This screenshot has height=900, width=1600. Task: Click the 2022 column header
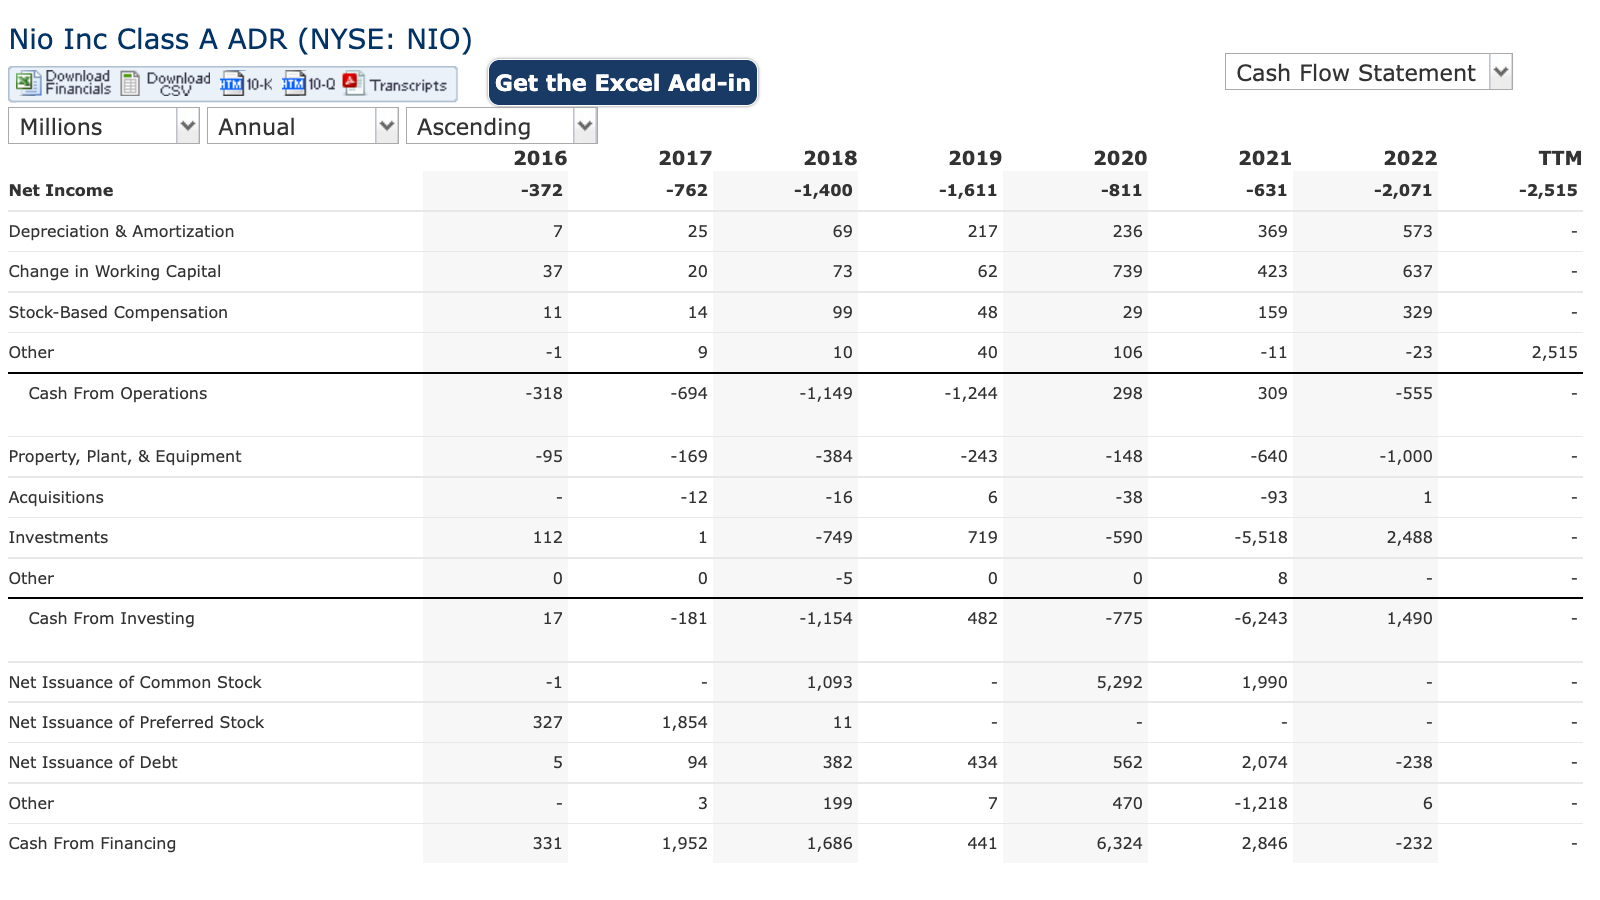point(1410,158)
